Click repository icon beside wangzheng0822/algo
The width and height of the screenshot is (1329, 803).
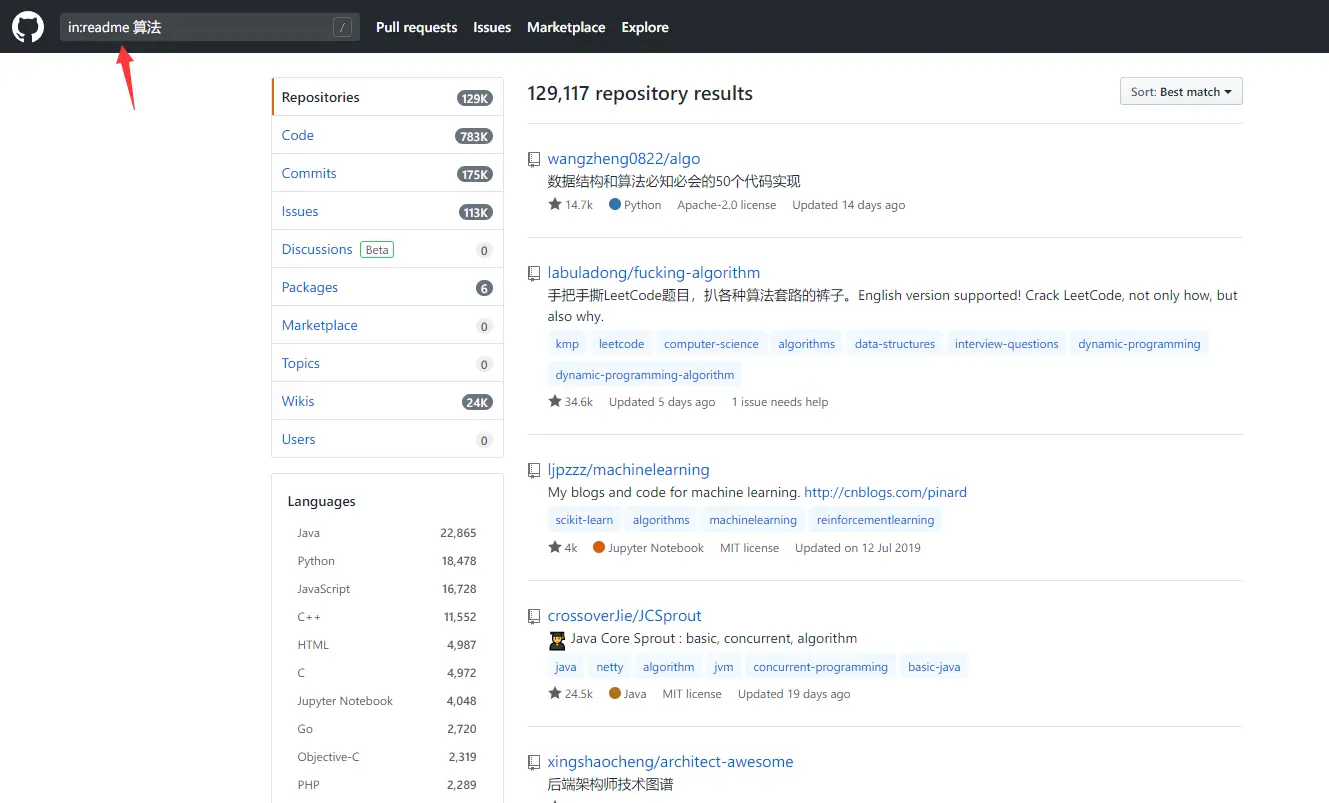(x=534, y=159)
